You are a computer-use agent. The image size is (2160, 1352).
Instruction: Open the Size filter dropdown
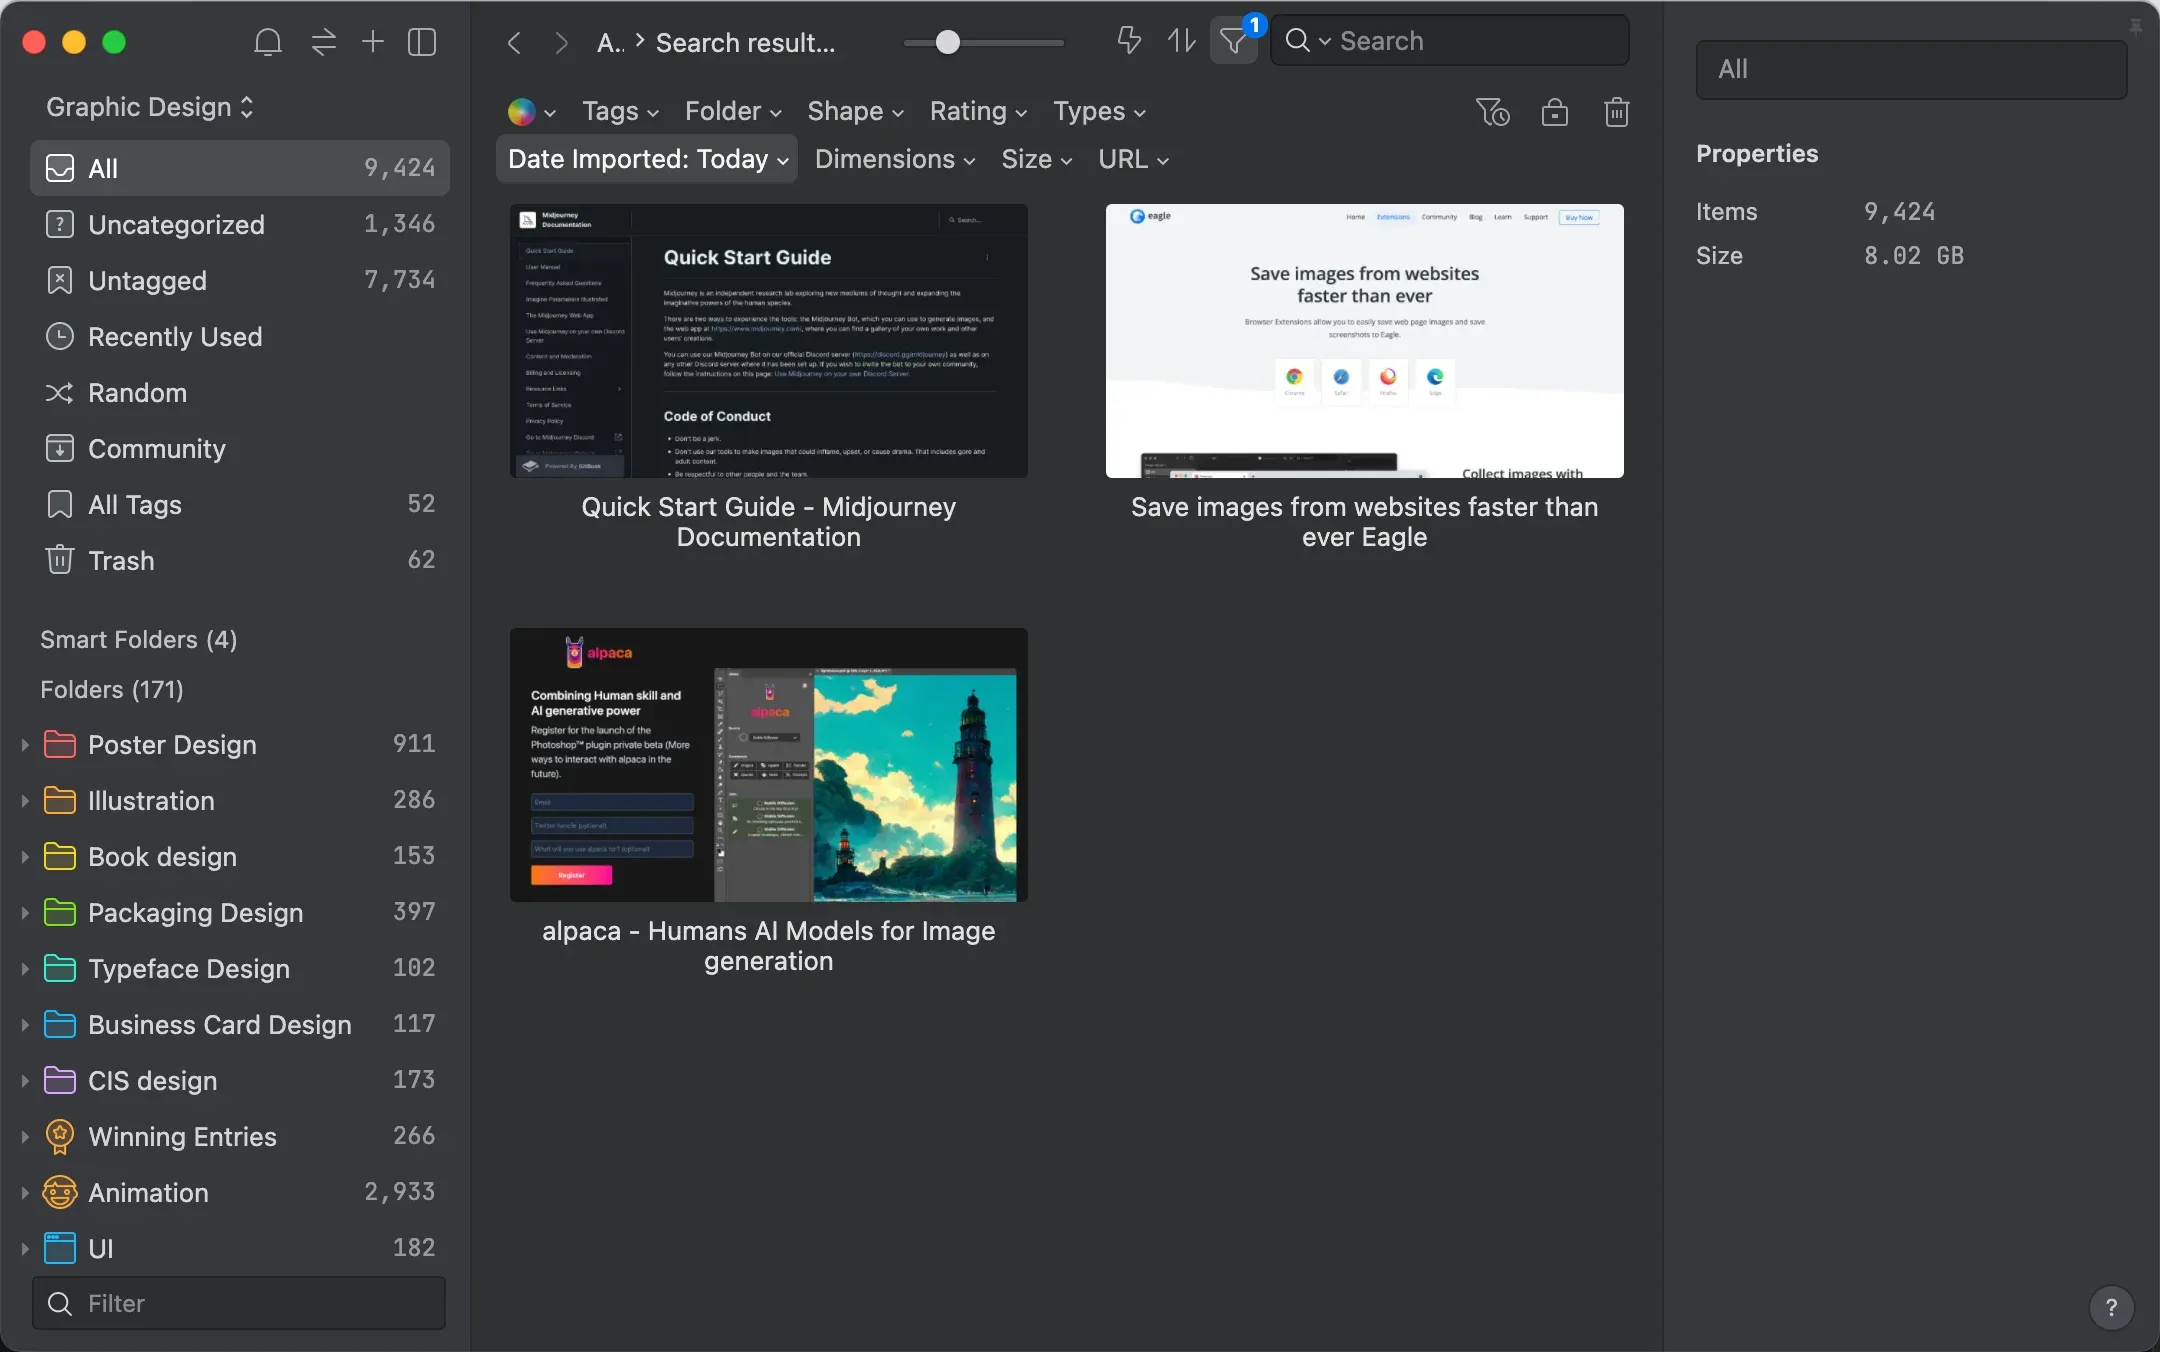(x=1036, y=159)
